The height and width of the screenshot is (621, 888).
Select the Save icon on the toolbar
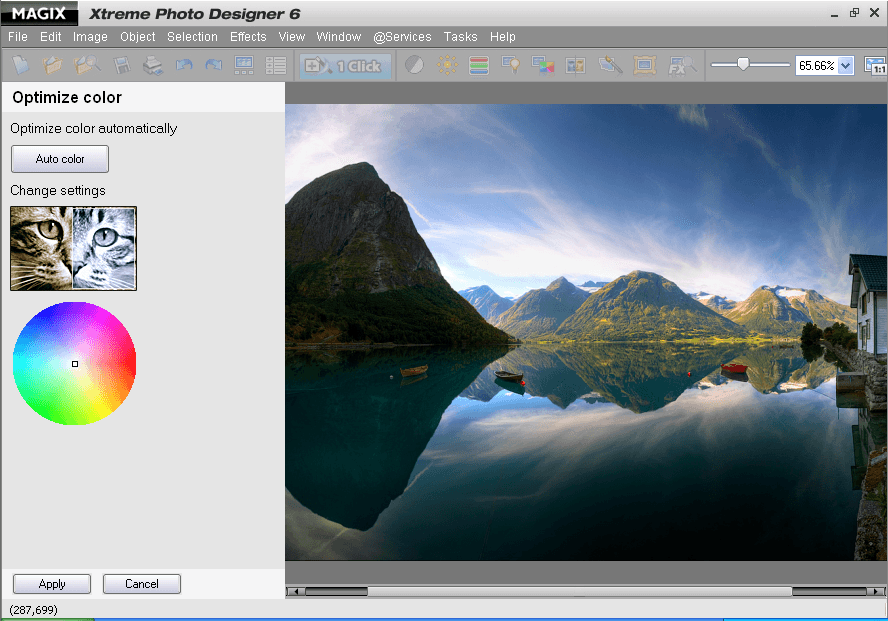pos(120,64)
